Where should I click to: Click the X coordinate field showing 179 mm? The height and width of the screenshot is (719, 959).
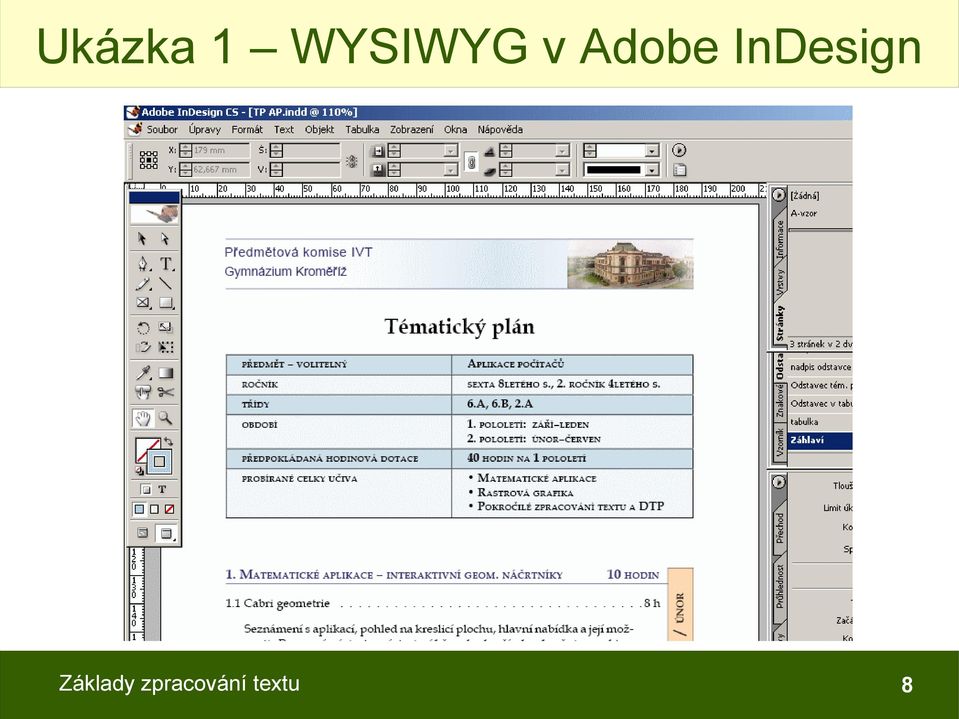(x=221, y=150)
